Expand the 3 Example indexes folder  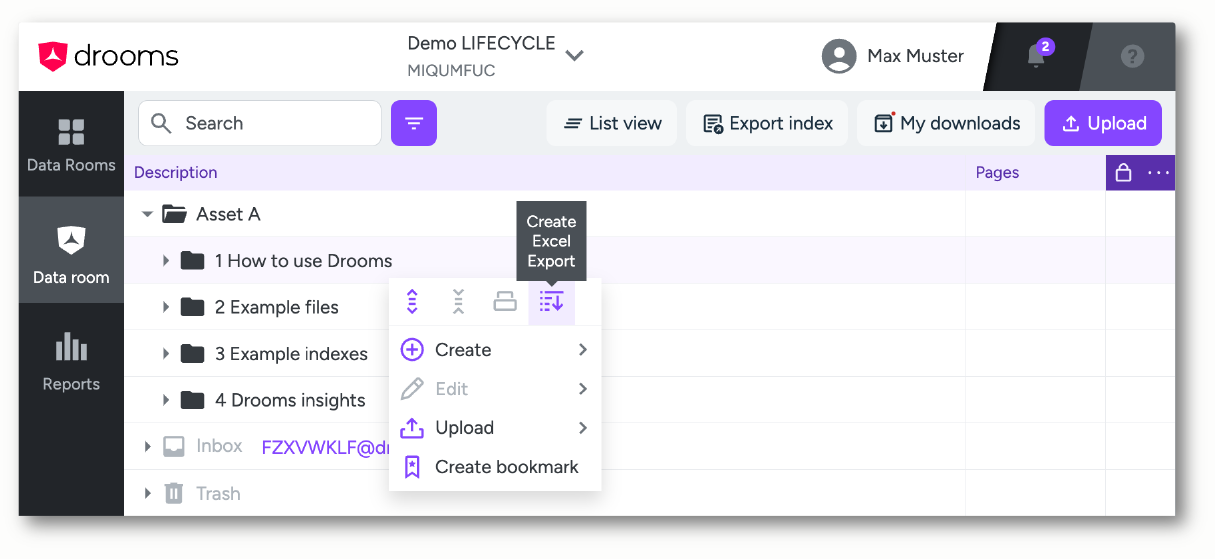click(x=166, y=354)
